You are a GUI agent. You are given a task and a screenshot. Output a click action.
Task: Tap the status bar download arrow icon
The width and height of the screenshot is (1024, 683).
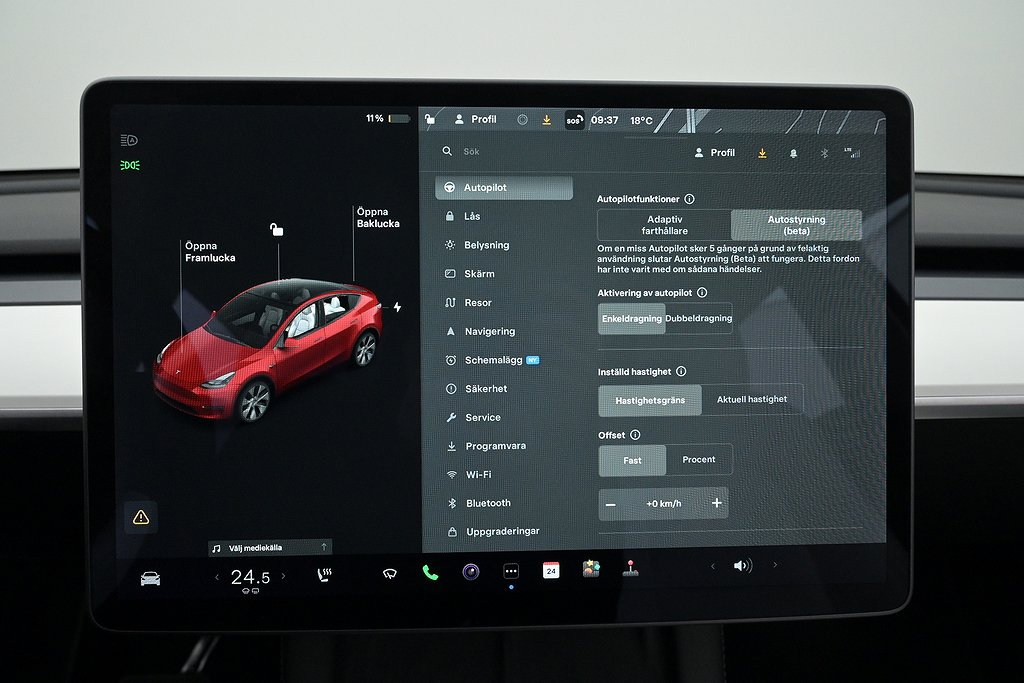[547, 120]
